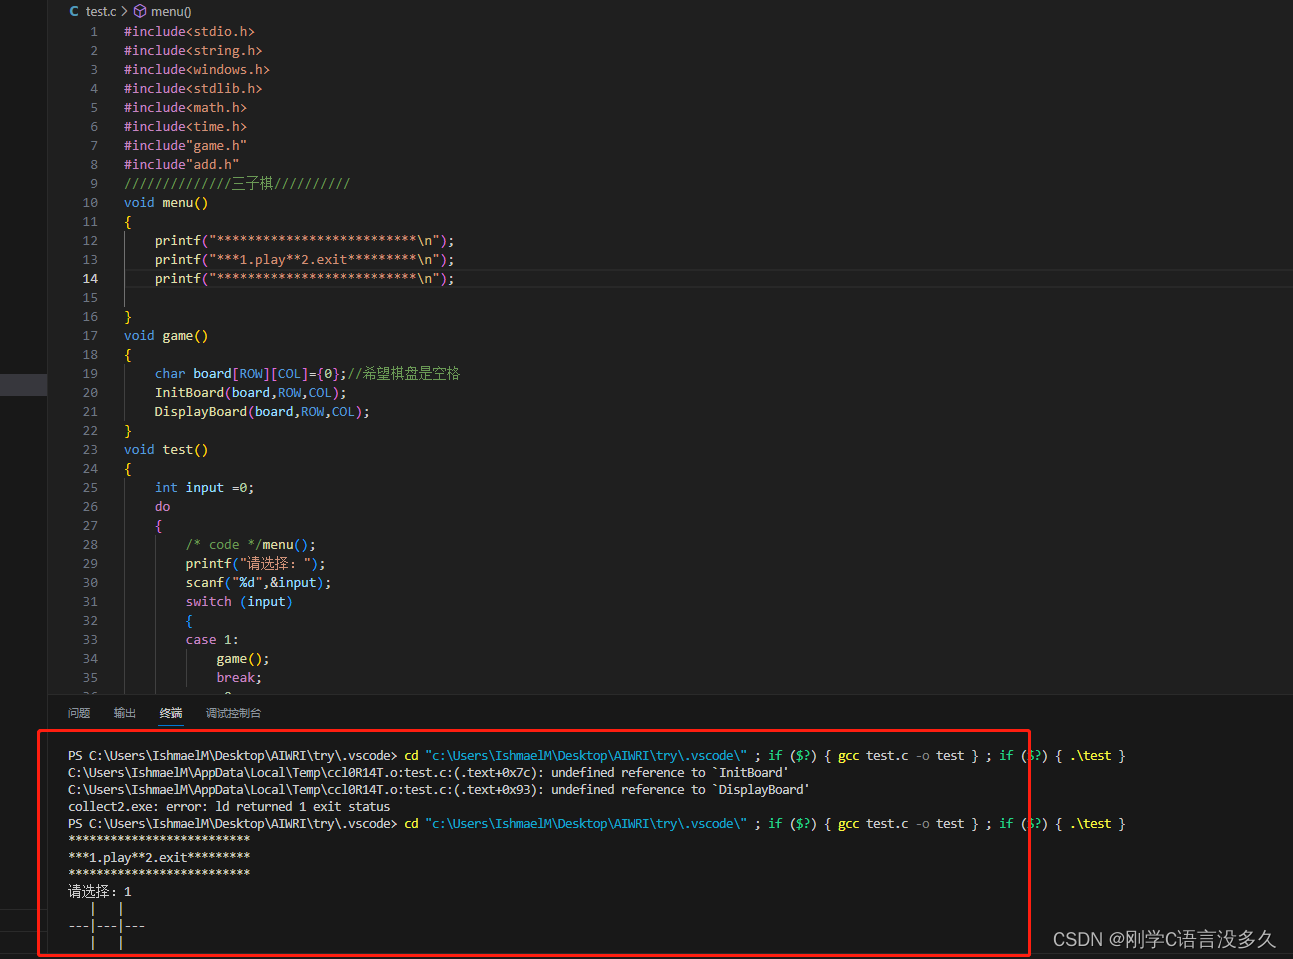Click line number 20 in the editor

click(90, 392)
